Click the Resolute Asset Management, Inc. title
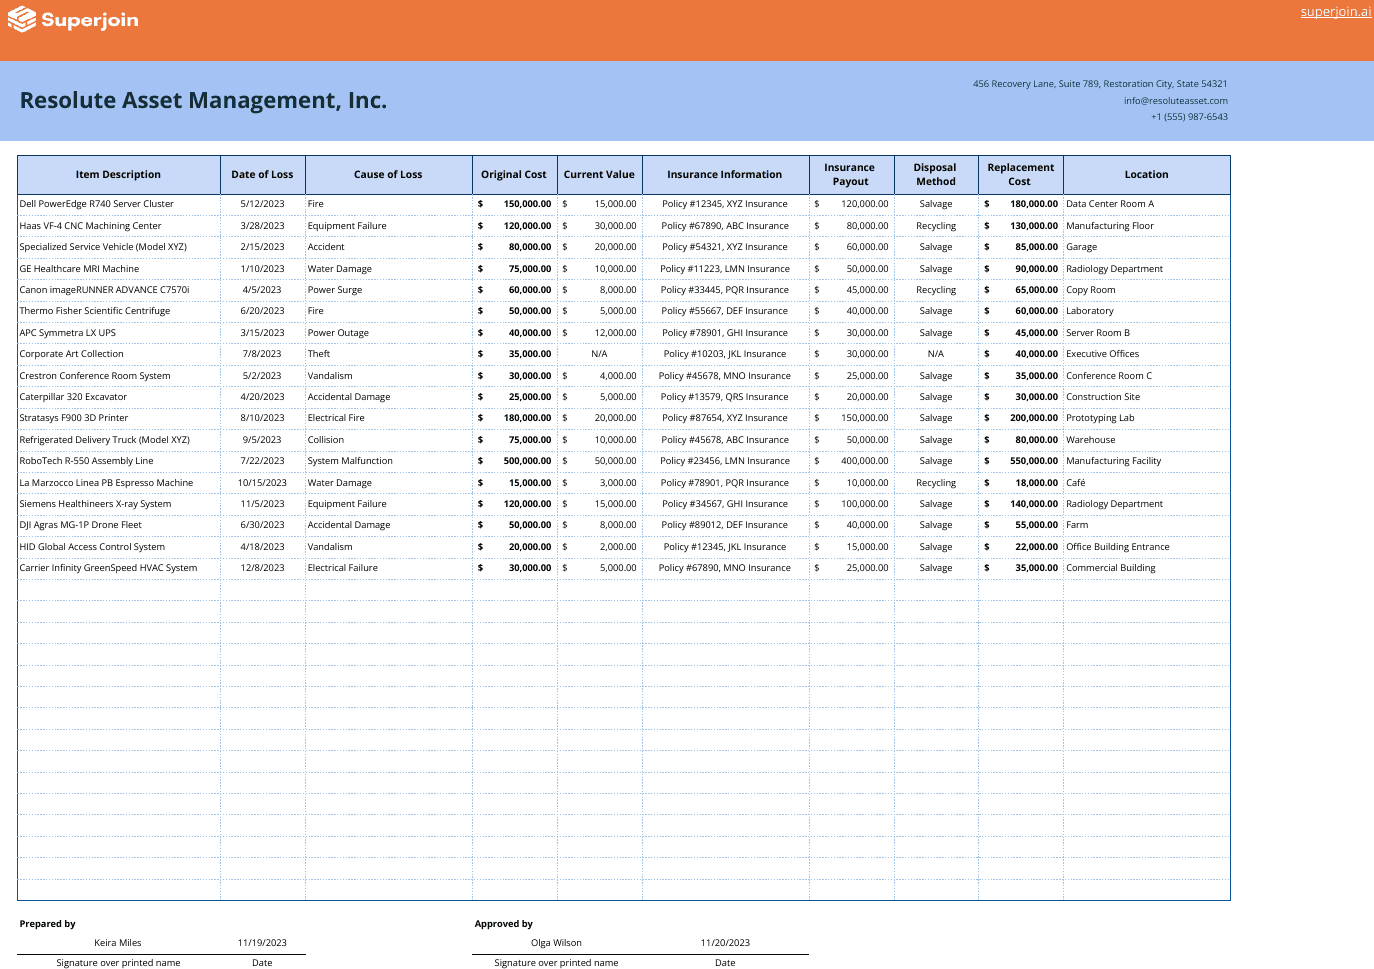 pyautogui.click(x=203, y=101)
